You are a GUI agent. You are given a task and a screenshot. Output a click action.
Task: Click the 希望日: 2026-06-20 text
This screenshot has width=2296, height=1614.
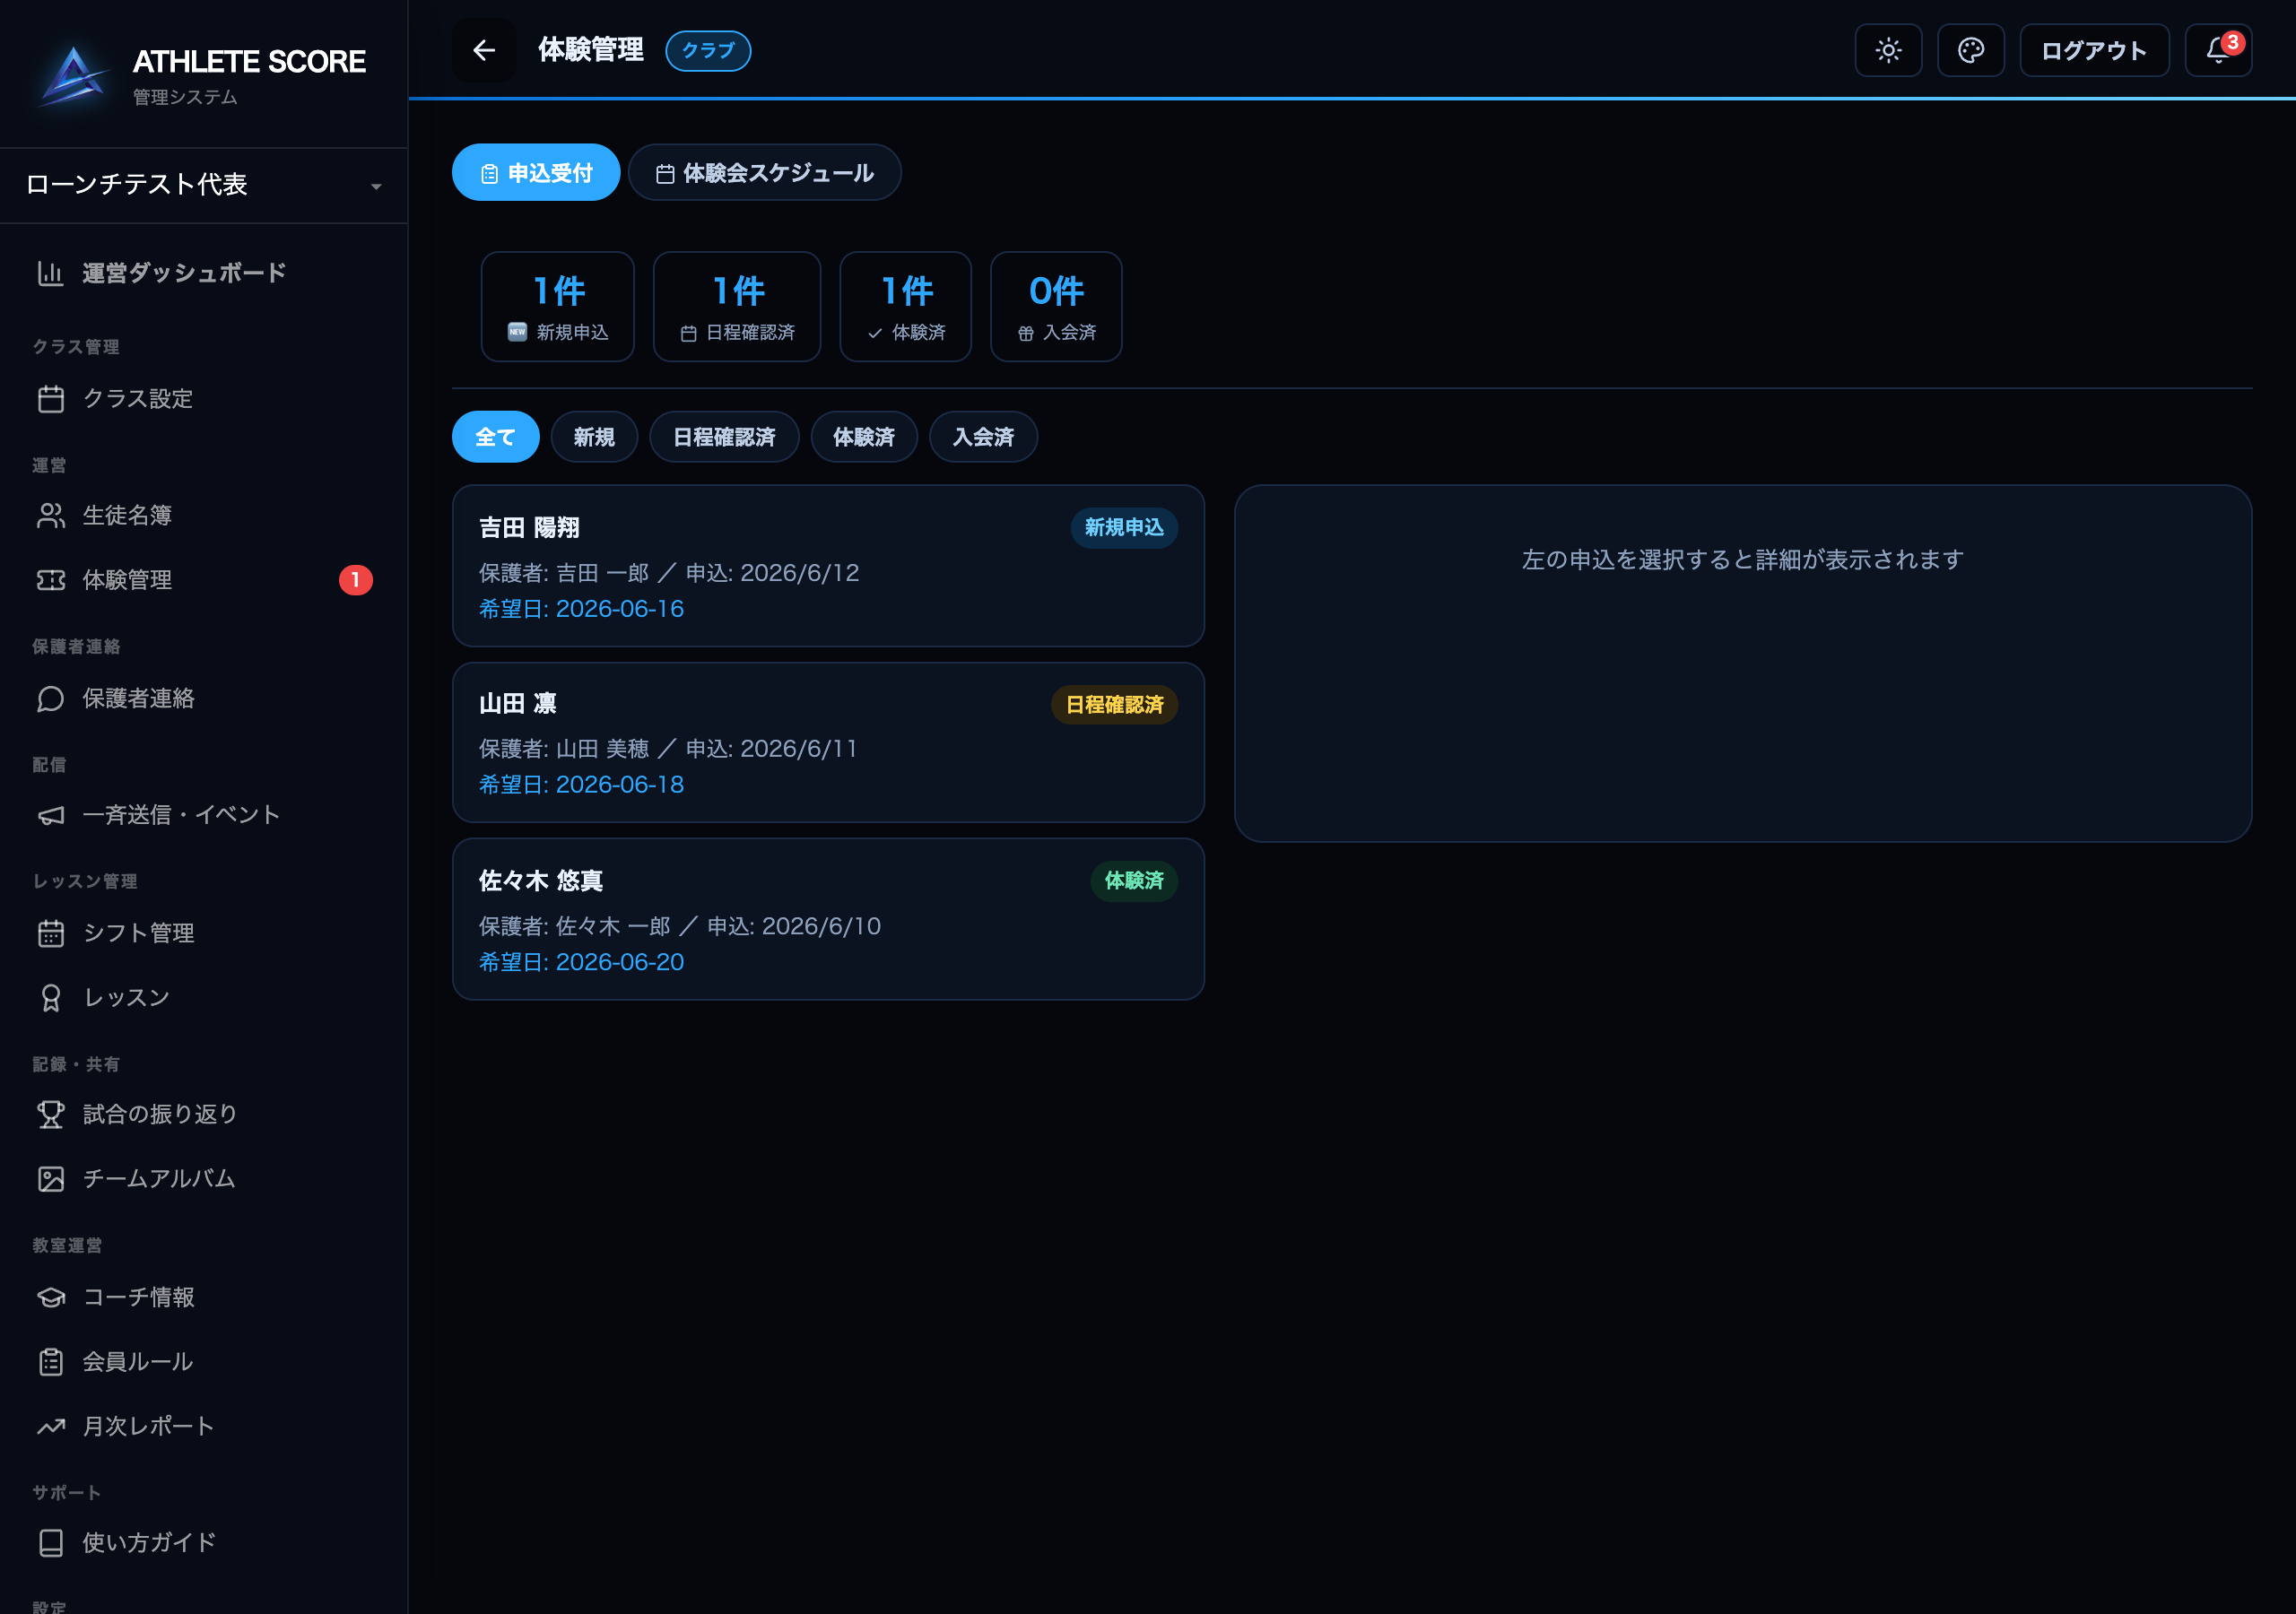pyautogui.click(x=581, y=962)
